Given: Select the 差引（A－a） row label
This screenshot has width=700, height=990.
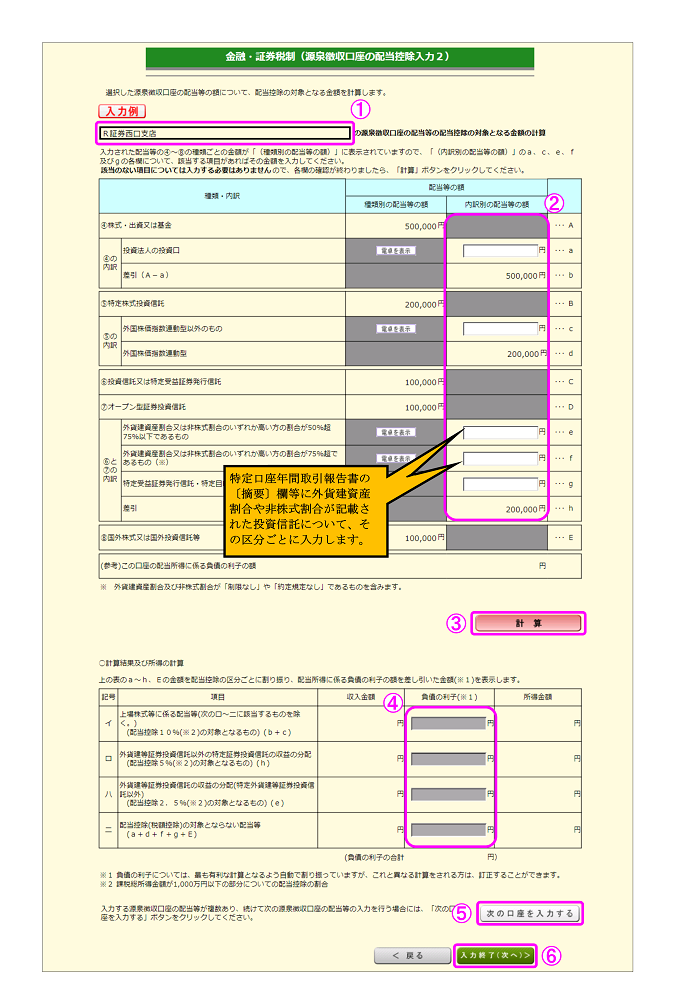Looking at the screenshot, I should 146,275.
